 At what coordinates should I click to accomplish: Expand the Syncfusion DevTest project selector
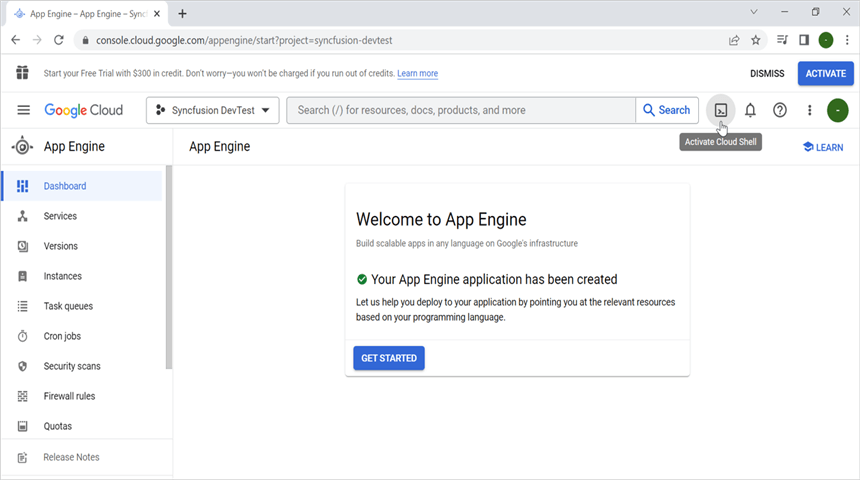tap(213, 110)
